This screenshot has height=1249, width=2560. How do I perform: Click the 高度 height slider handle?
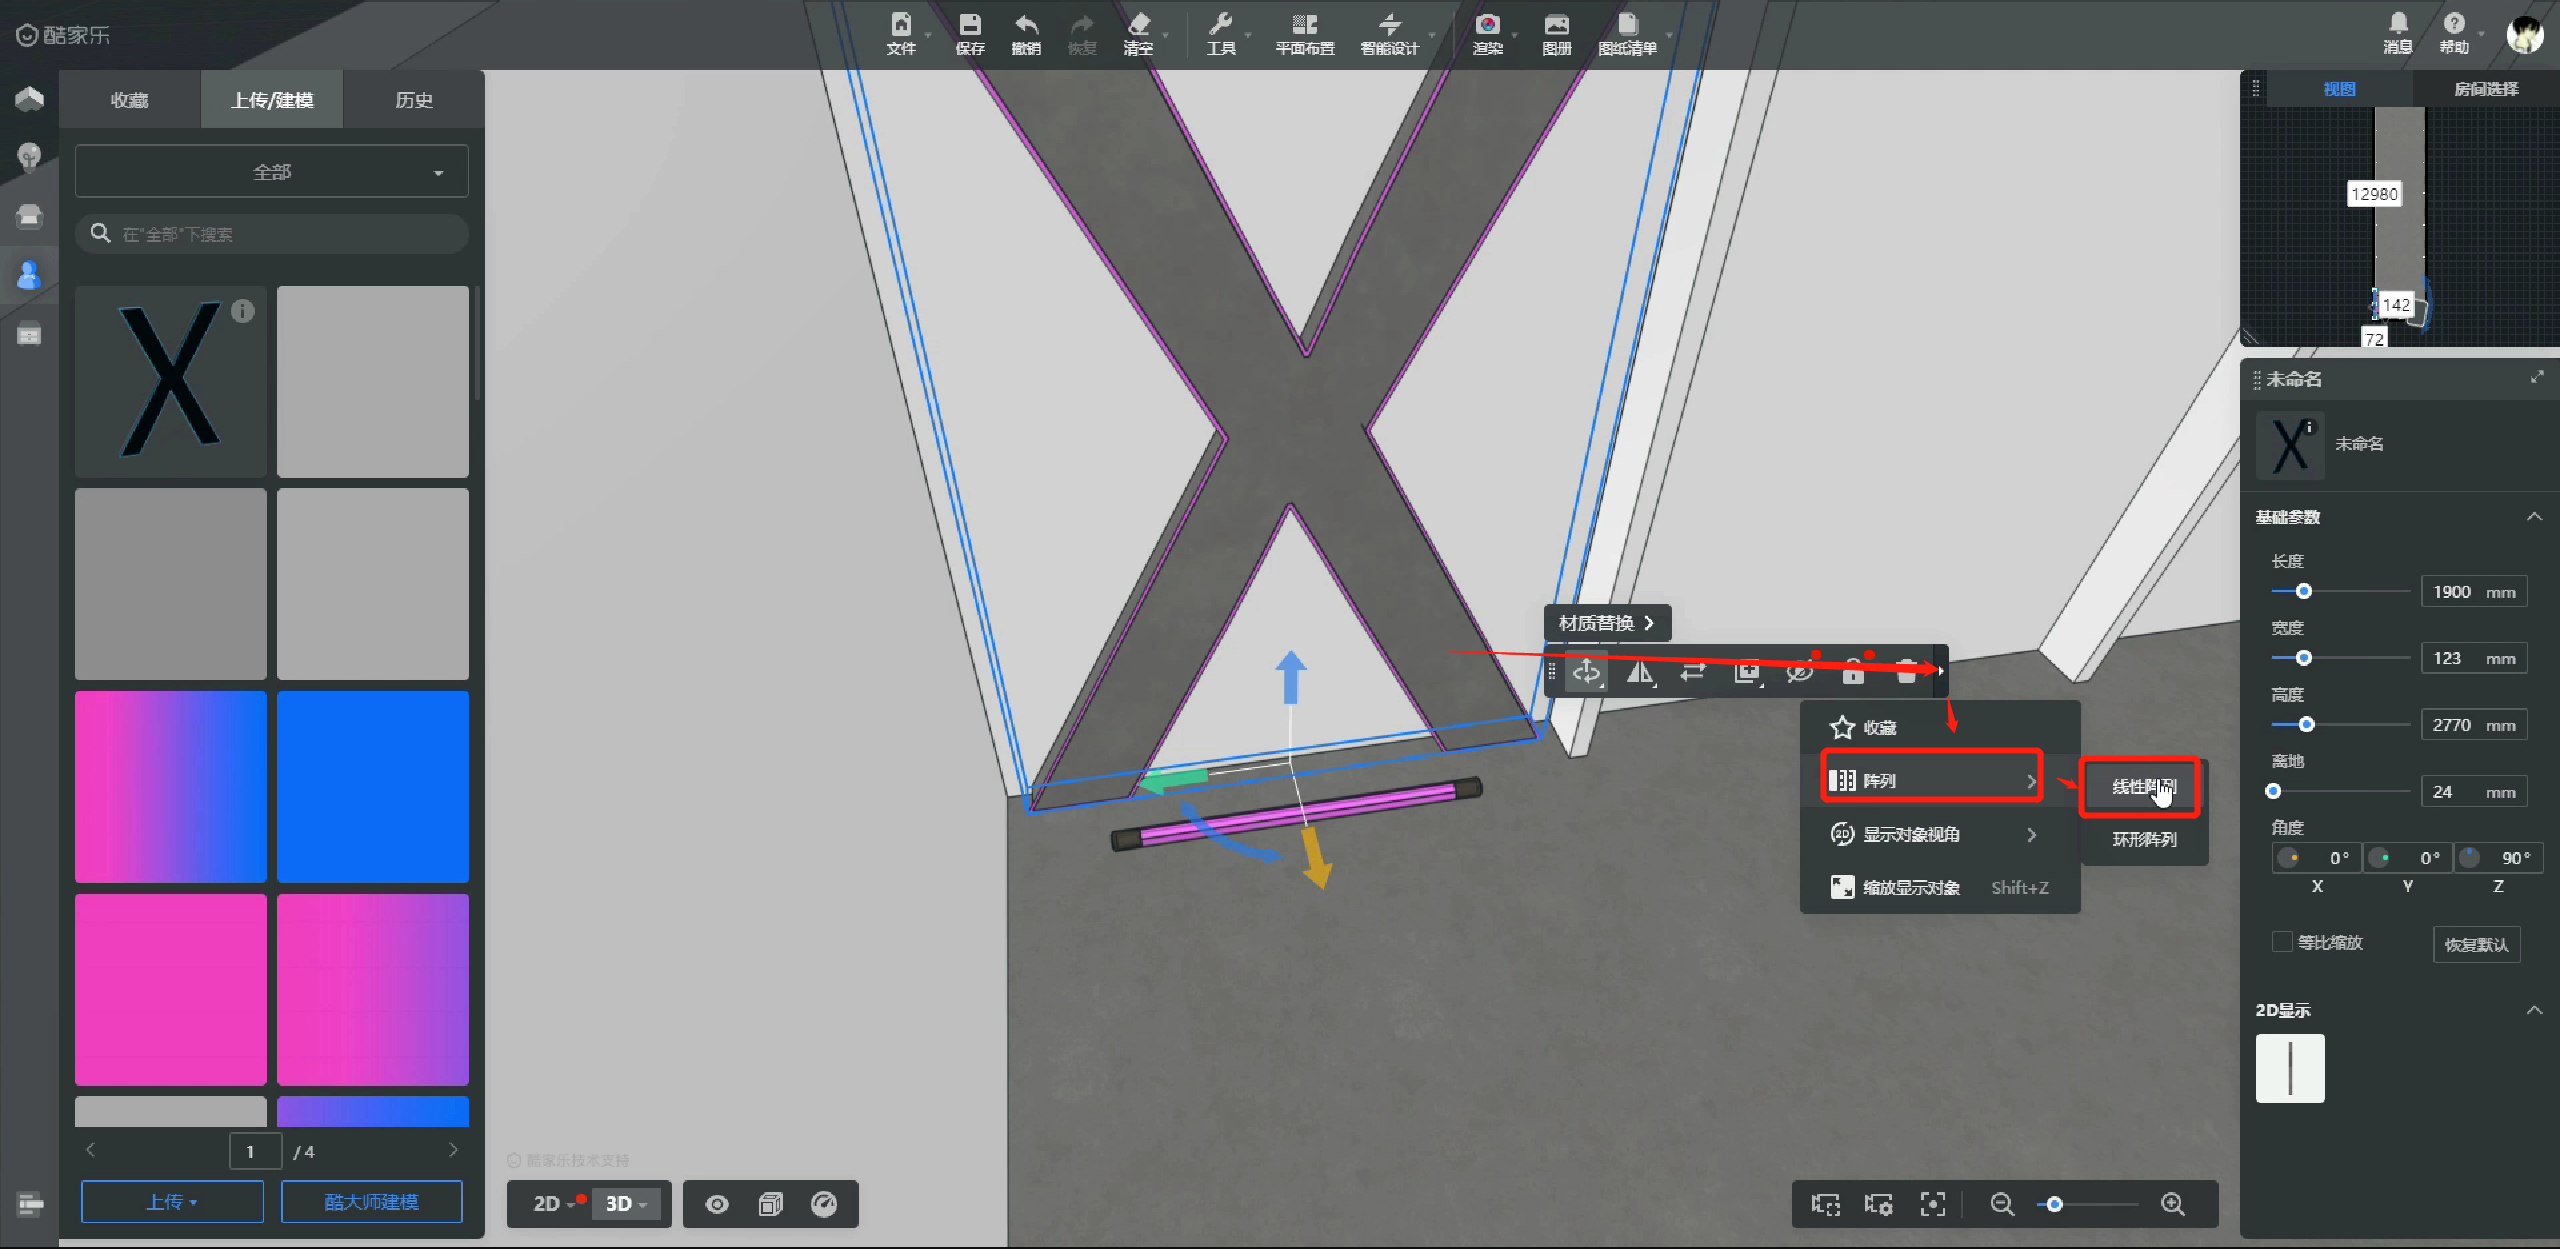tap(2306, 724)
